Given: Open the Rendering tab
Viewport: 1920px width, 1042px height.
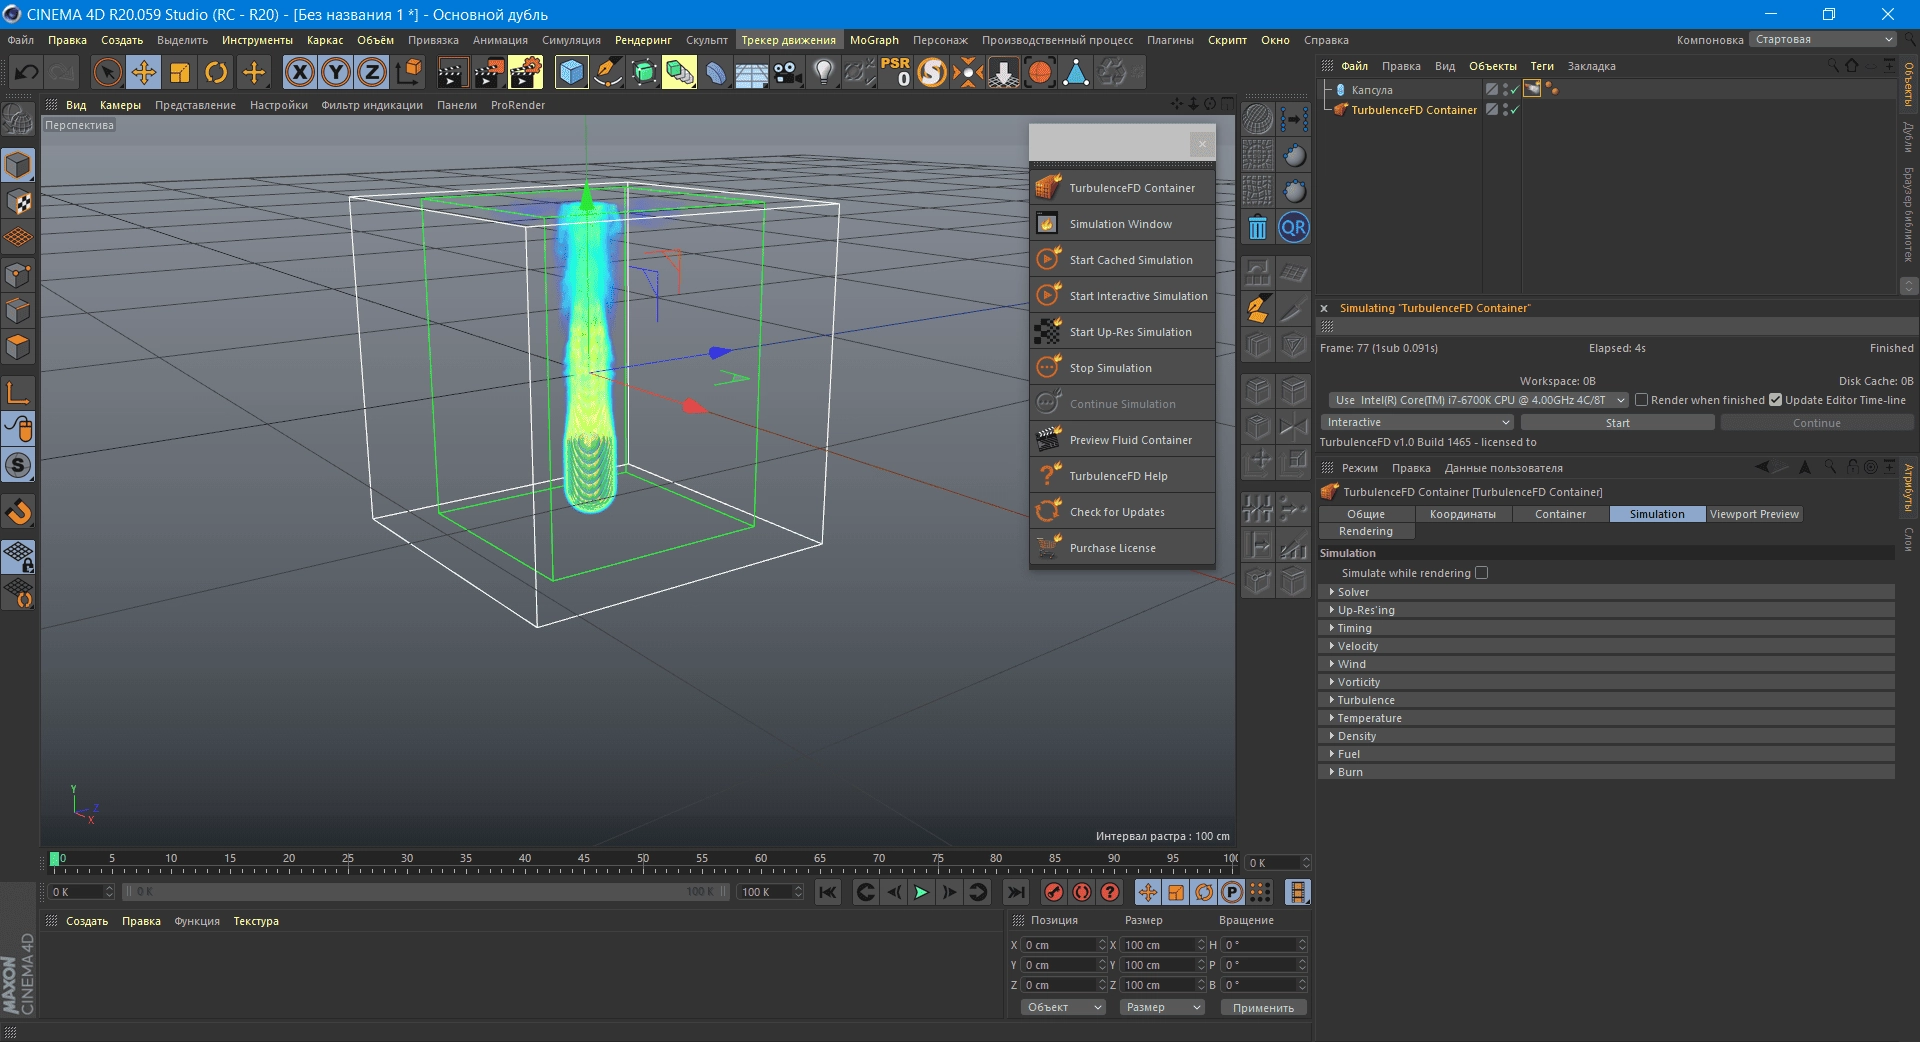Looking at the screenshot, I should click(1366, 531).
